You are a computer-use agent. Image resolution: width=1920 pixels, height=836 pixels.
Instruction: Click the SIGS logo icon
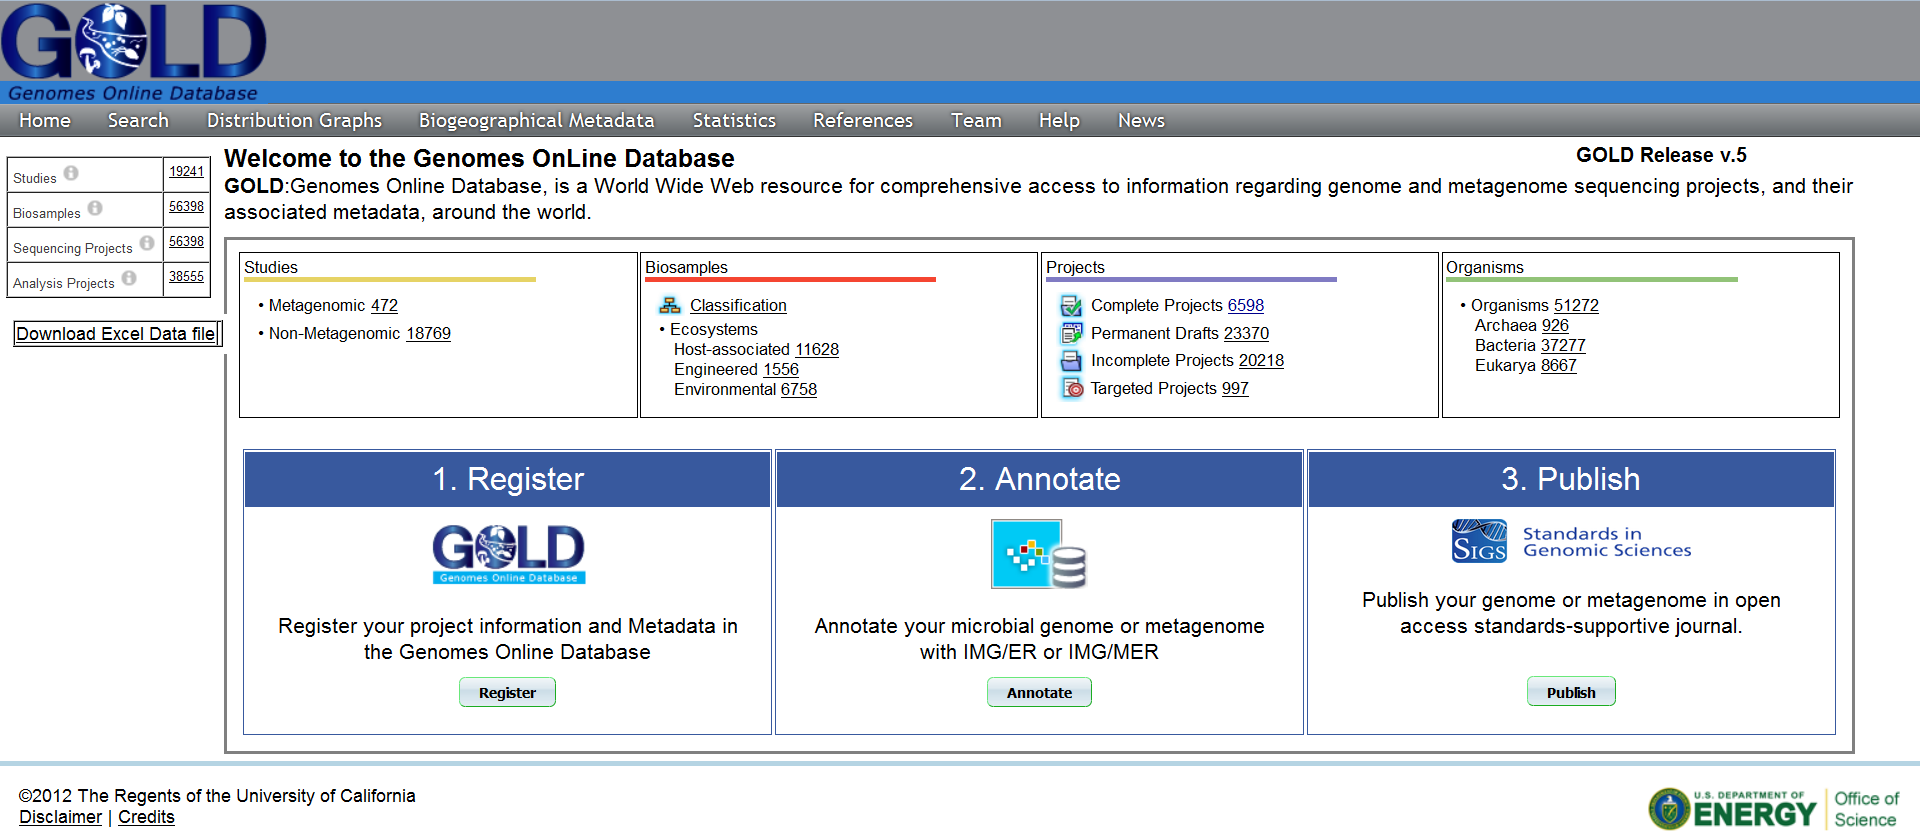(1479, 541)
